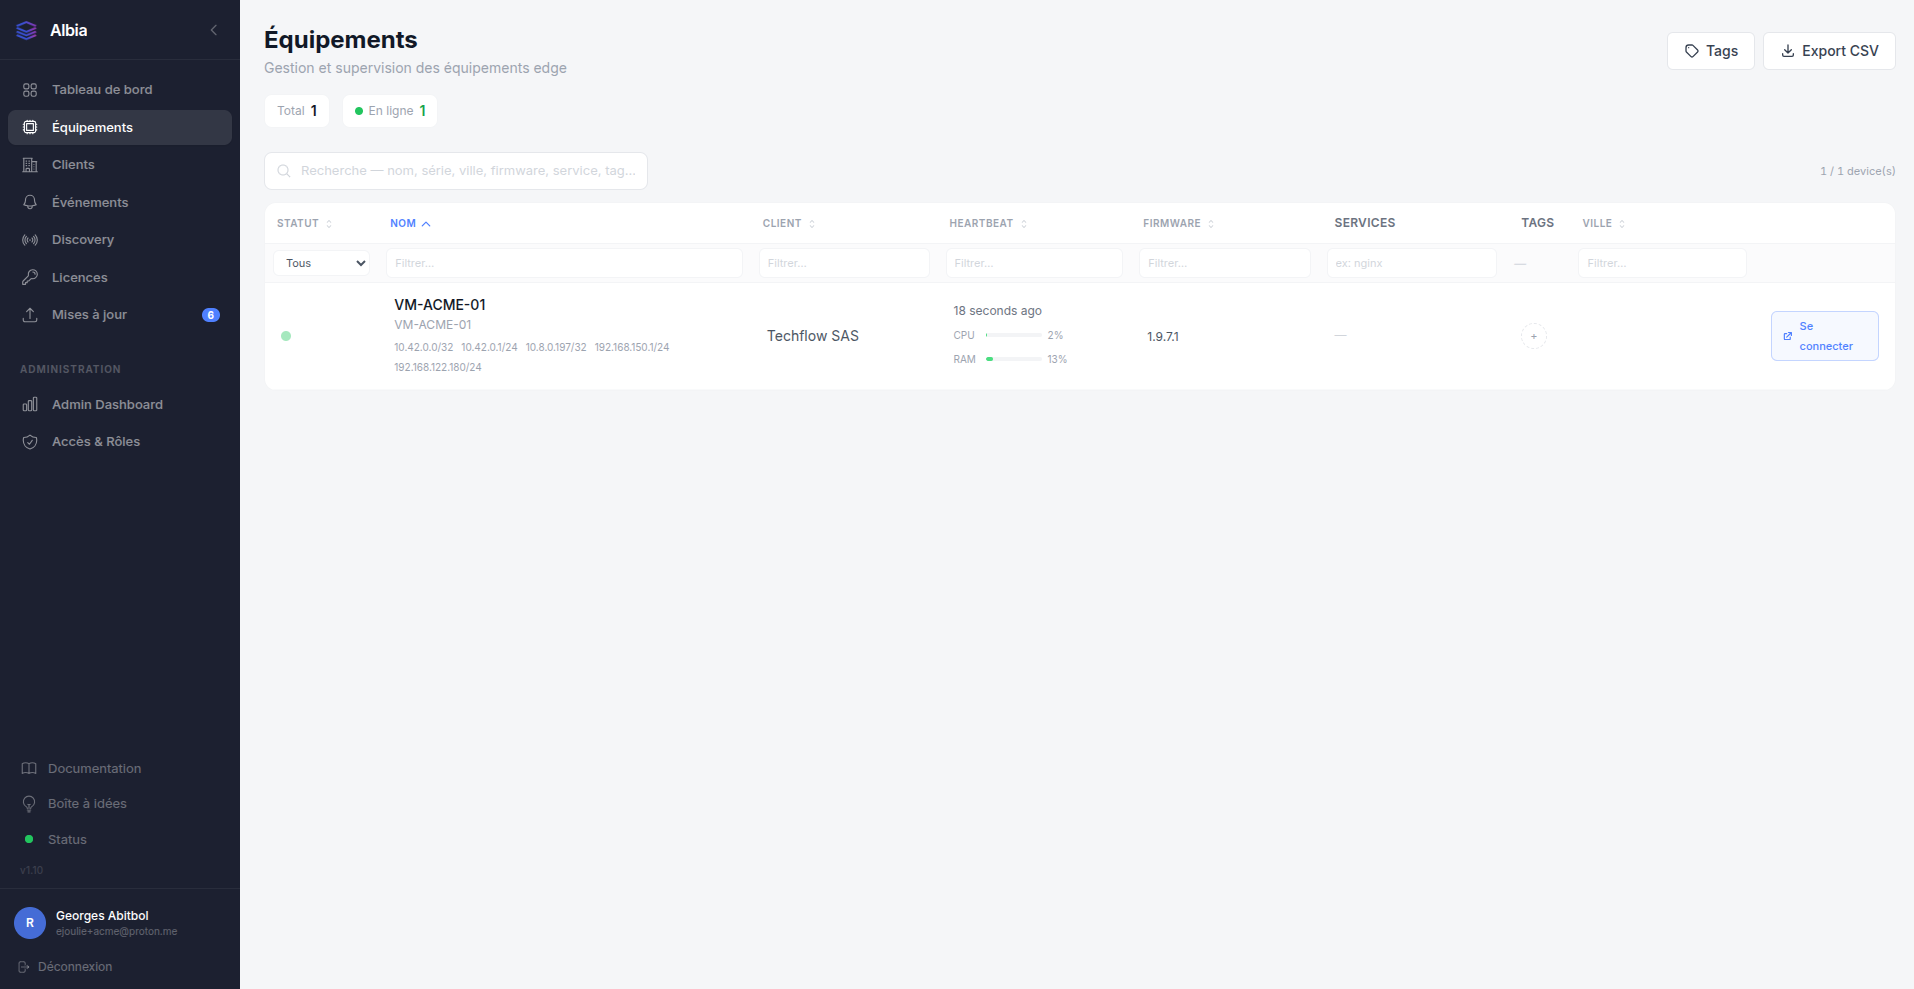
Task: Click the search magnifier icon
Action: pyautogui.click(x=284, y=171)
